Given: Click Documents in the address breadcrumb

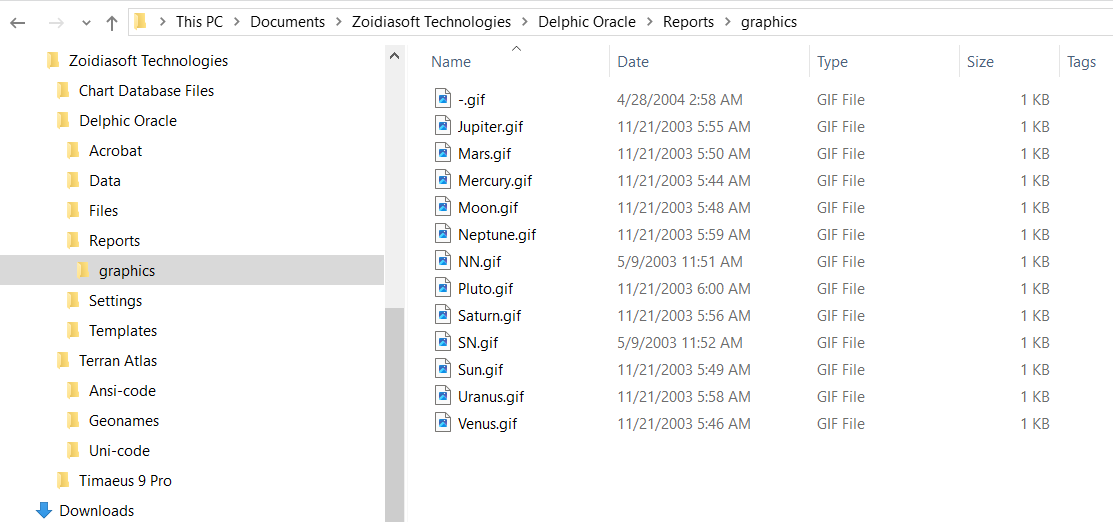Looking at the screenshot, I should click(287, 22).
